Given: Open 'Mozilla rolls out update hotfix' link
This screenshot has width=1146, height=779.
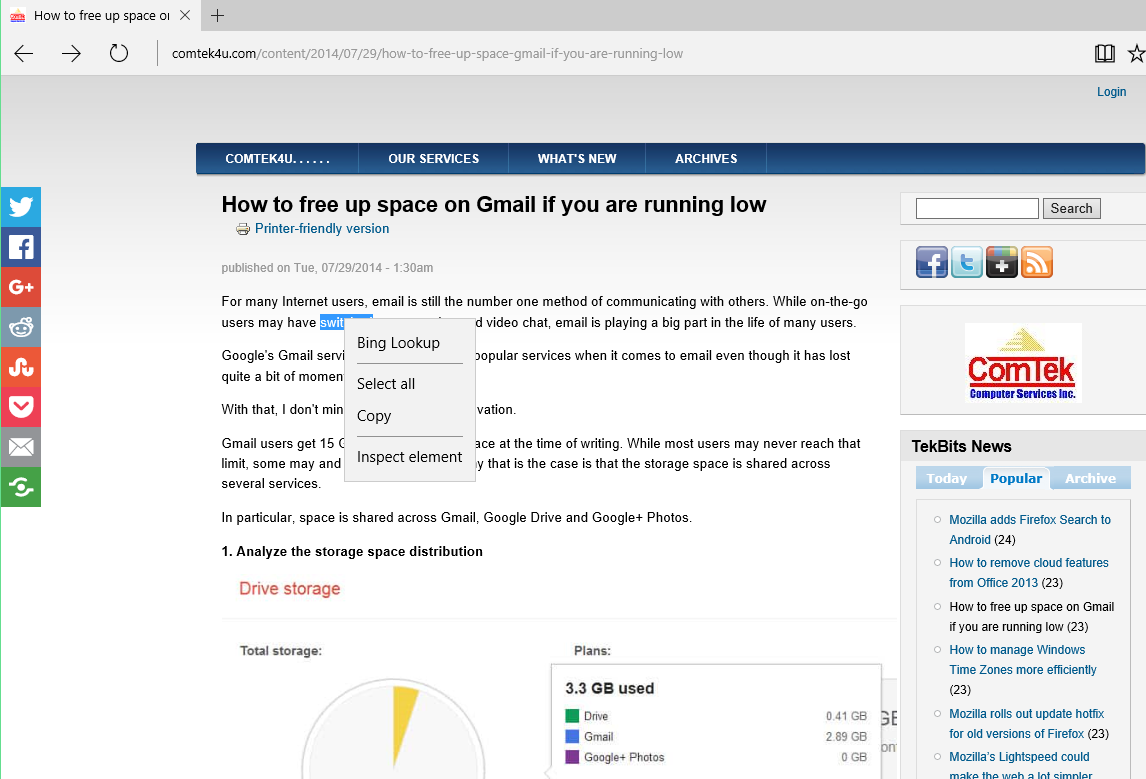Looking at the screenshot, I should [x=1026, y=723].
